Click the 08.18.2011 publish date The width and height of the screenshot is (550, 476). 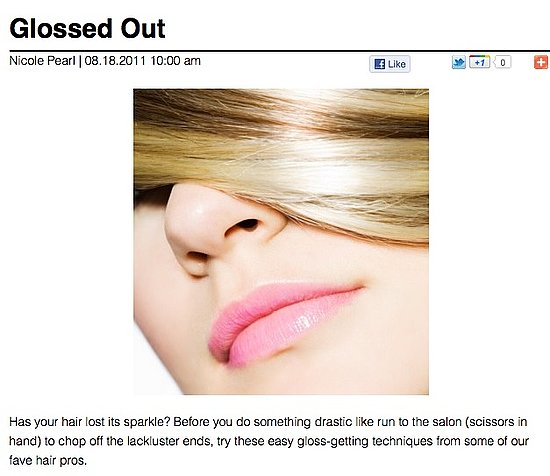(115, 61)
